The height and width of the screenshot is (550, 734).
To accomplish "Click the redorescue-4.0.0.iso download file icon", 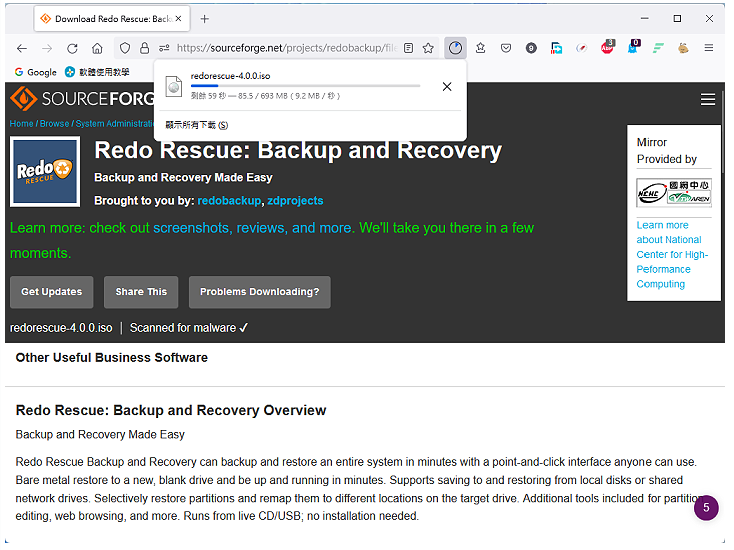I will click(174, 86).
